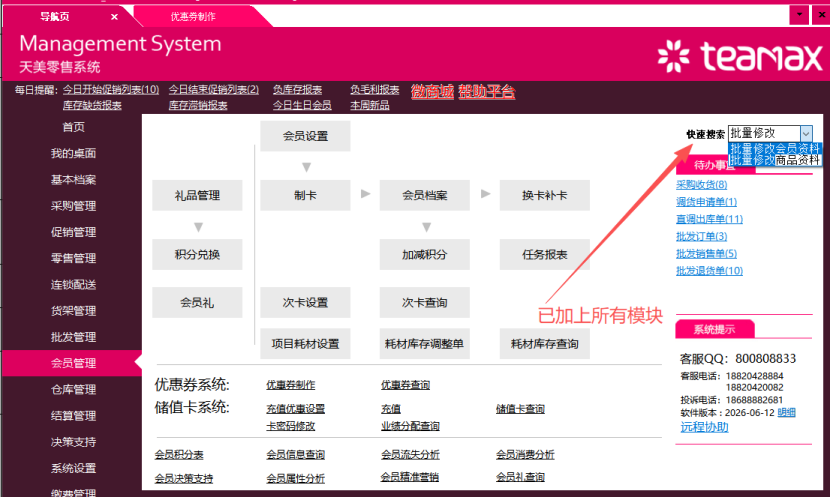Open the 库存缺货报表 link
Image resolution: width=830 pixels, height=497 pixels.
pos(92,105)
